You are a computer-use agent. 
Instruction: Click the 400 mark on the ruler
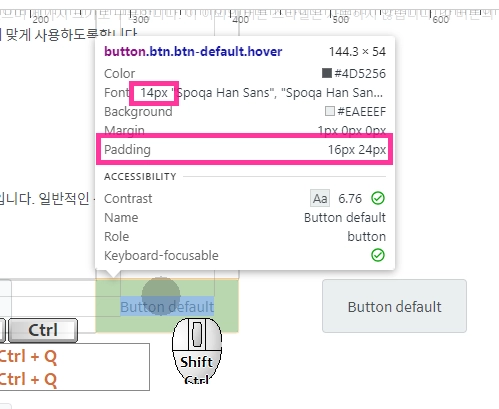(240, 19)
